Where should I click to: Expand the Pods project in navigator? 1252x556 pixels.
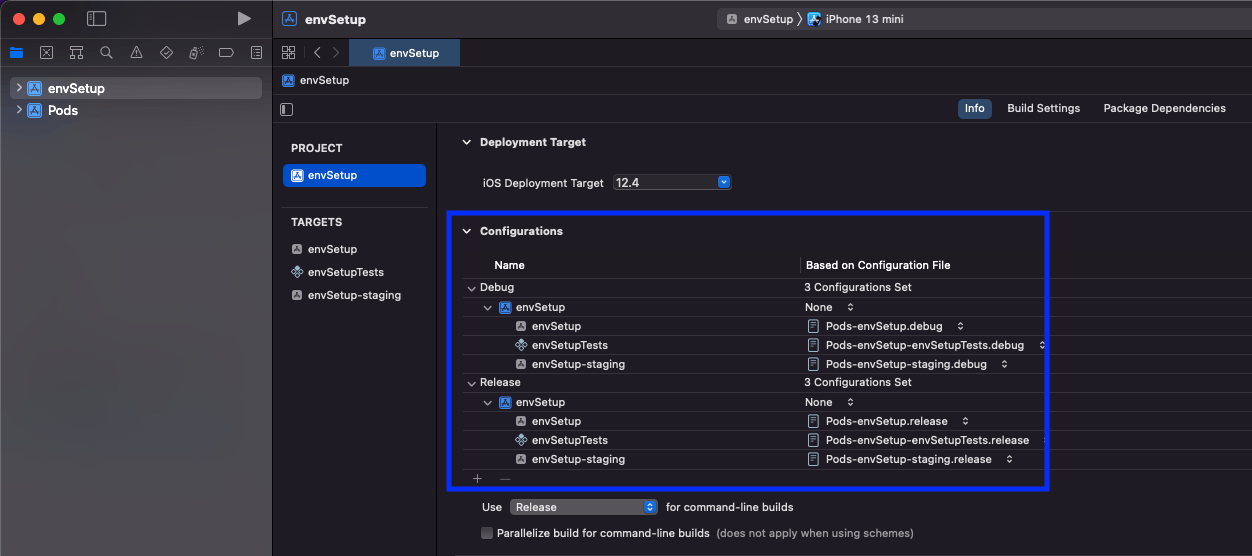19,110
